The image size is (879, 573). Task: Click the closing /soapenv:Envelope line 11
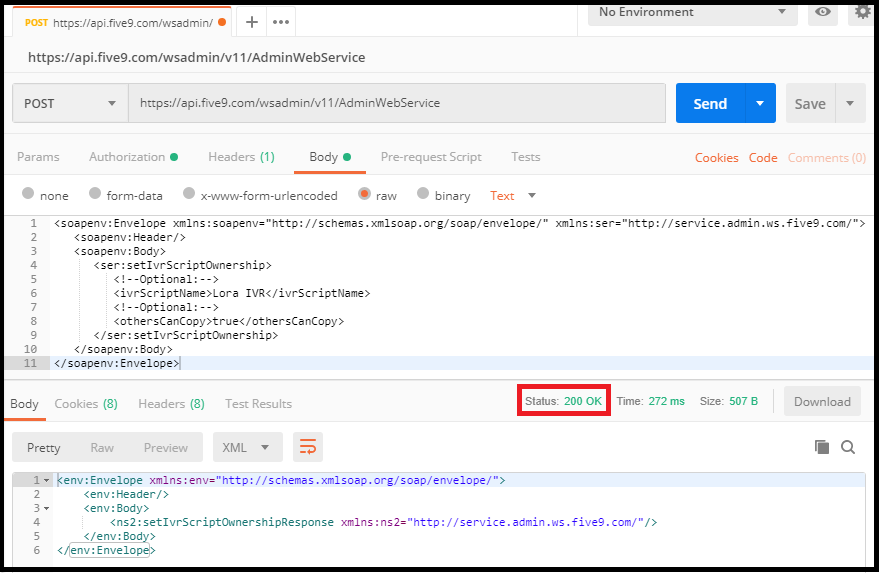click(117, 363)
